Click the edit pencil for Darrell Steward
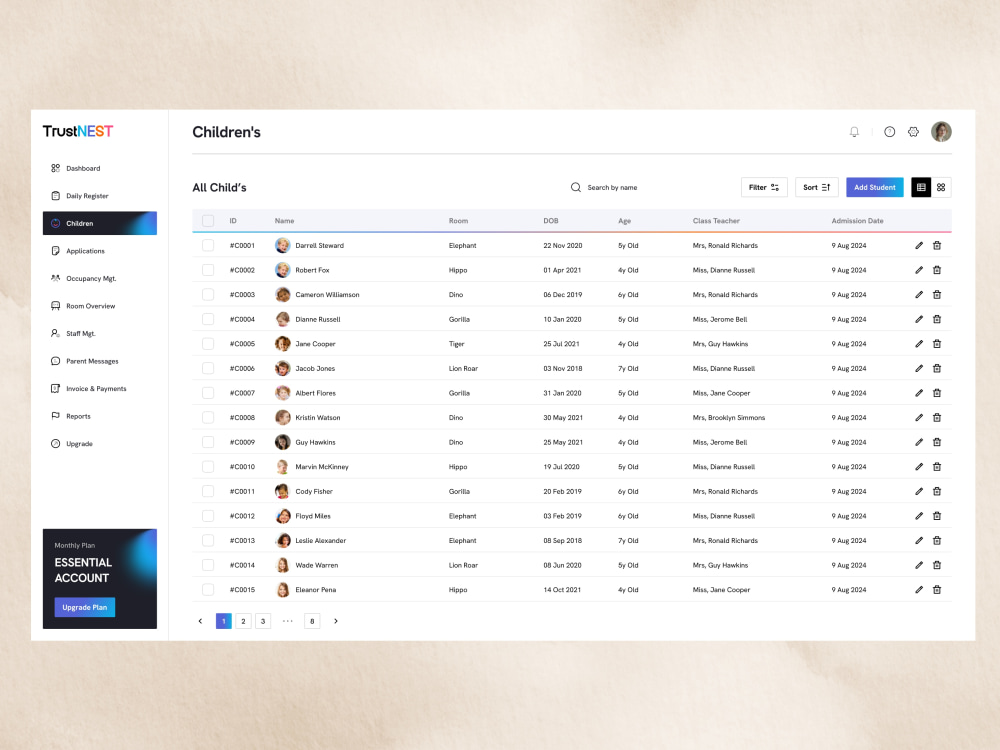Viewport: 1000px width, 750px height. [919, 245]
